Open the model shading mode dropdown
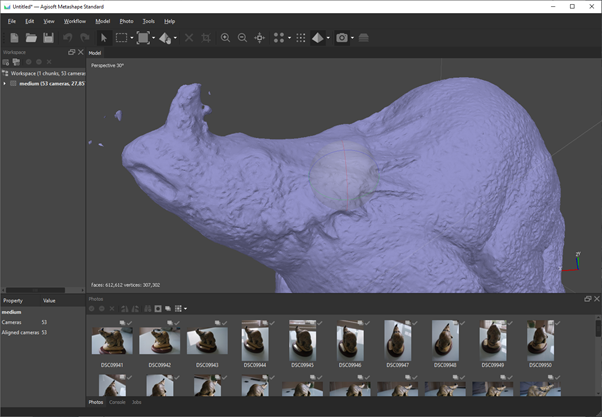 [x=329, y=38]
